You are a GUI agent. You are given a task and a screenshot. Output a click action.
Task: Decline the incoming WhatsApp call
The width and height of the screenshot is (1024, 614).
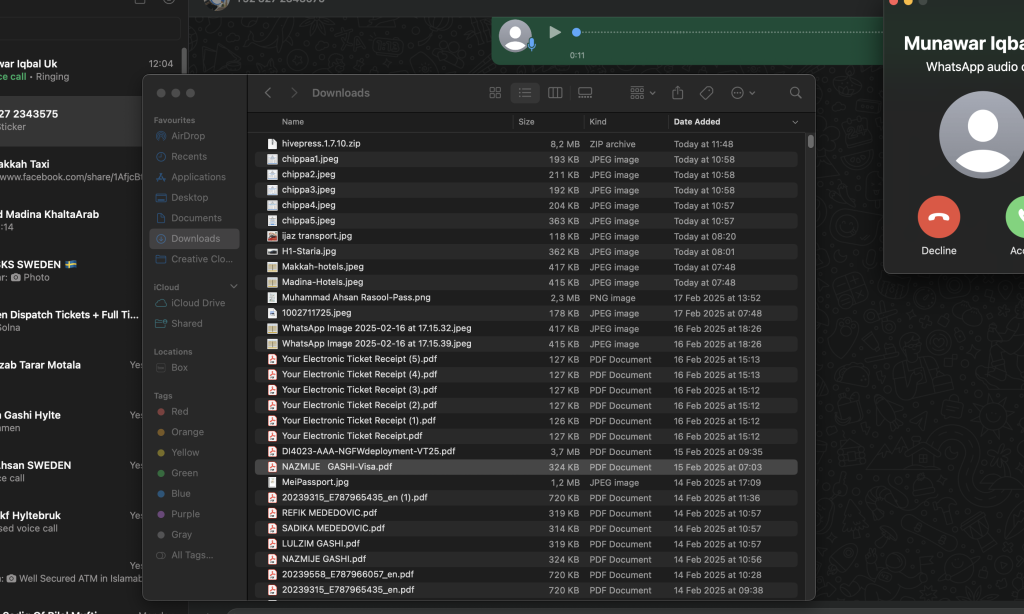click(x=939, y=217)
